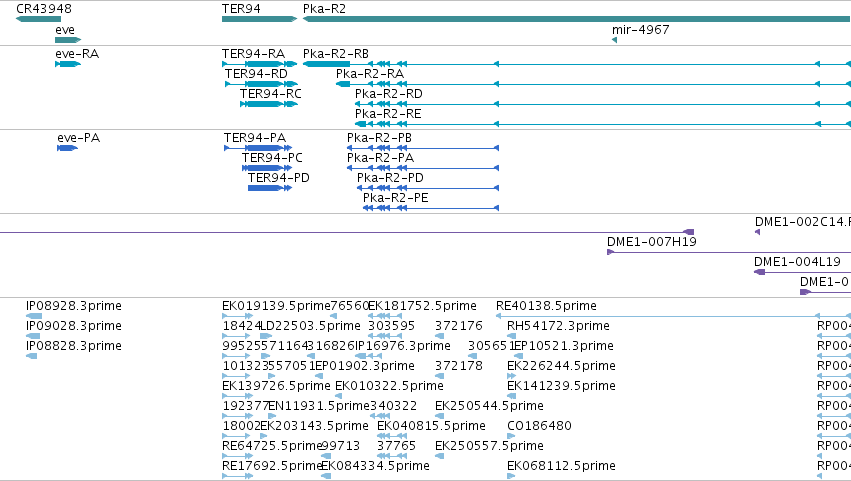851x481 pixels.
Task: Open the EK068112.5prime EST label
Action: point(561,467)
